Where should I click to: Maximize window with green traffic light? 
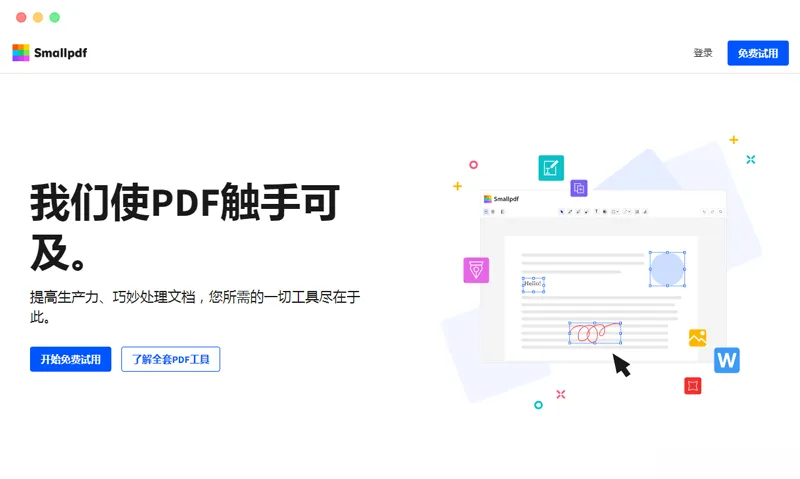55,17
